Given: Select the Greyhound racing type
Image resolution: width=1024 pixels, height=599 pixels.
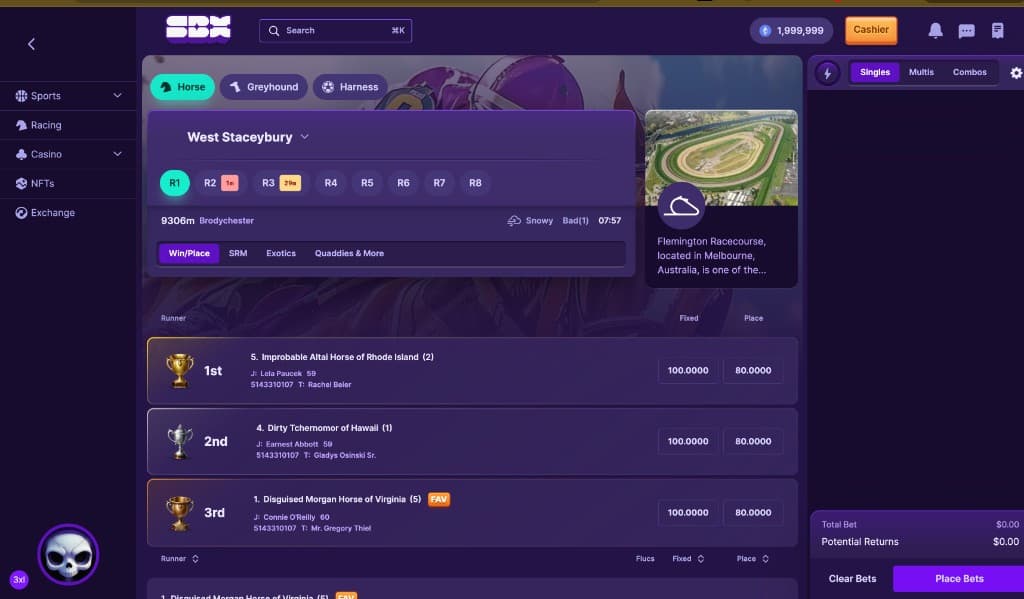Looking at the screenshot, I should point(264,87).
